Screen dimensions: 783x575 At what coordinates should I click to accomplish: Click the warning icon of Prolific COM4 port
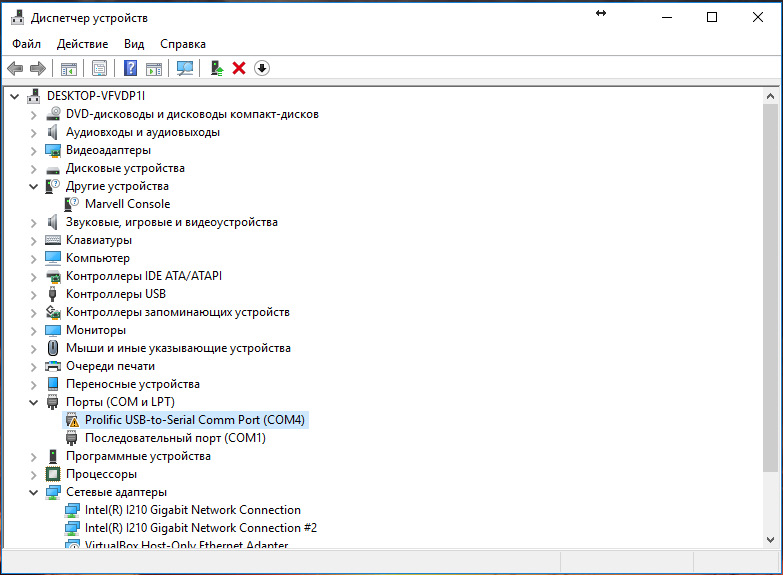pos(72,420)
